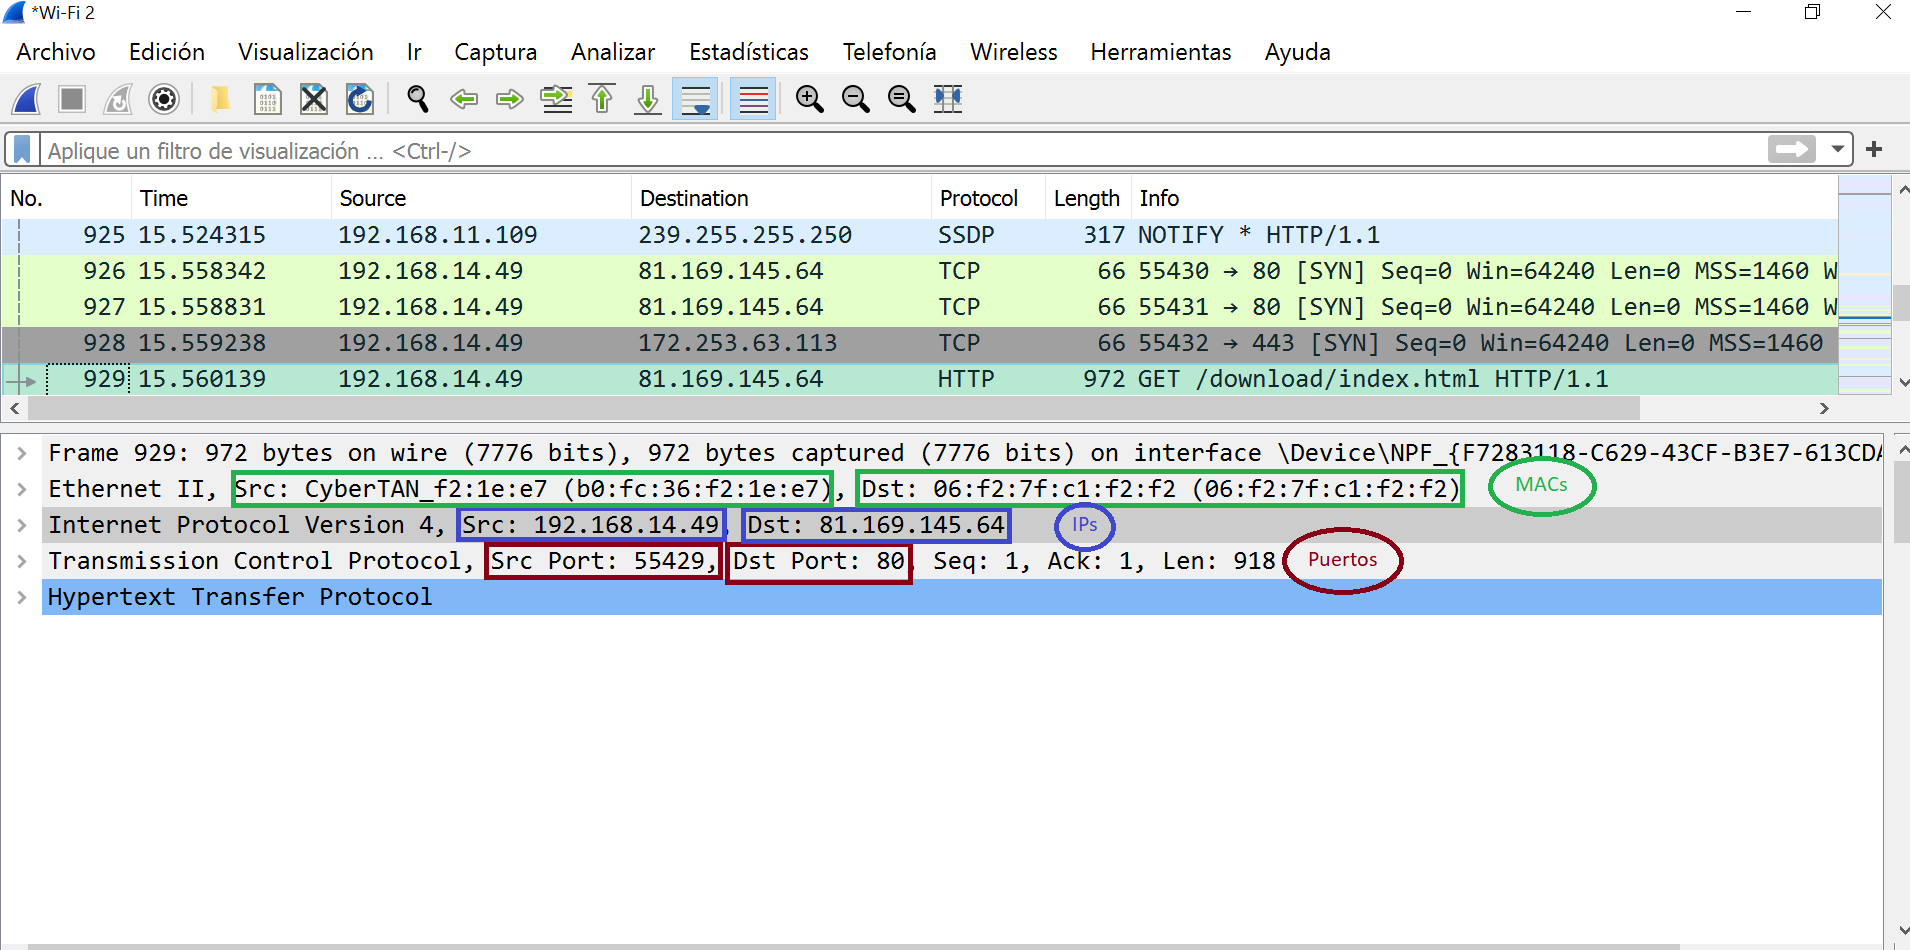The width and height of the screenshot is (1910, 950).
Task: Go back in packet history arrow
Action: pos(464,99)
